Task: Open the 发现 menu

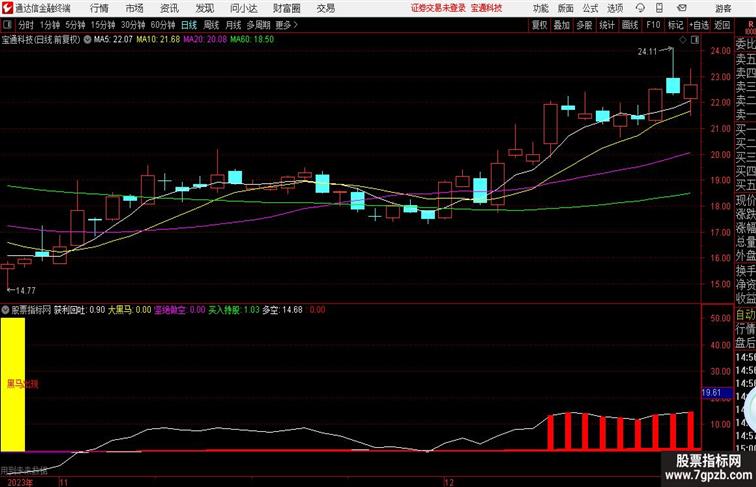Action: 204,8
